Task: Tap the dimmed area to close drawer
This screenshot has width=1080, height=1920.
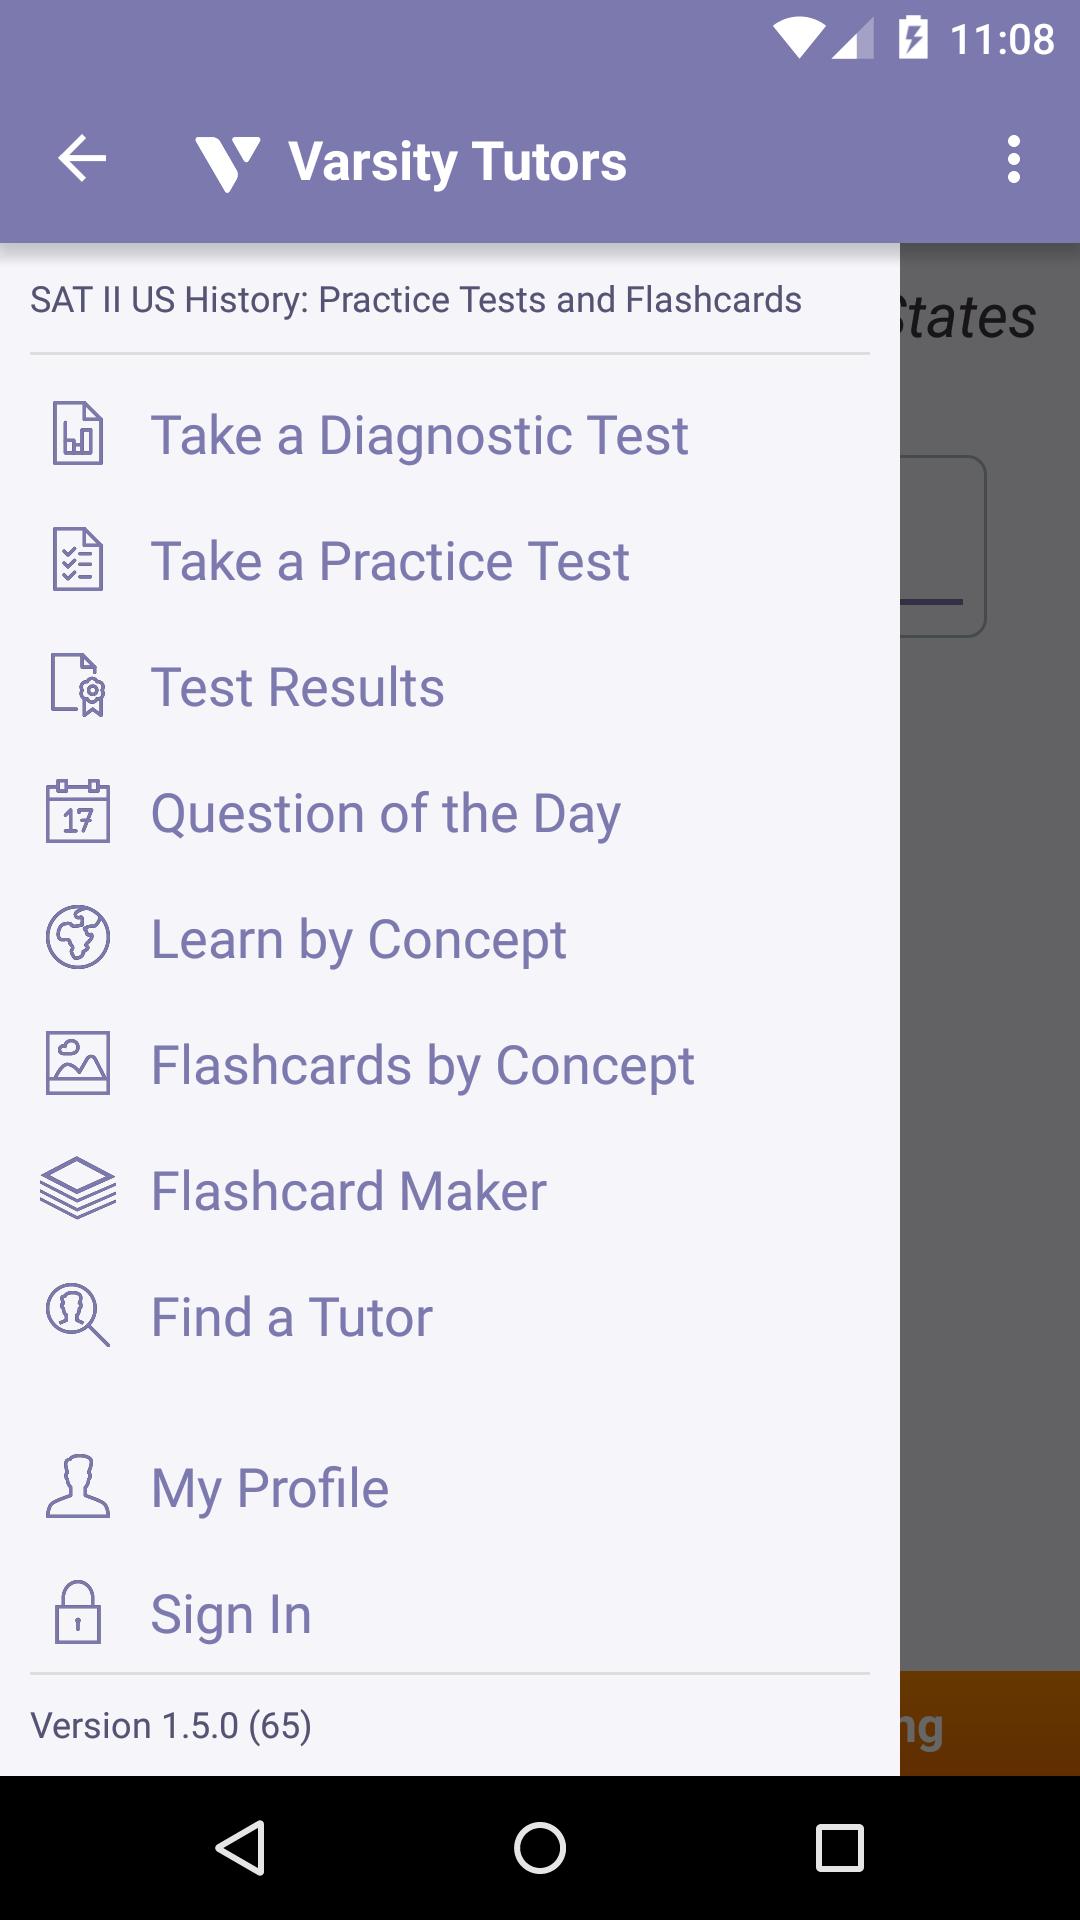Action: pyautogui.click(x=990, y=1100)
